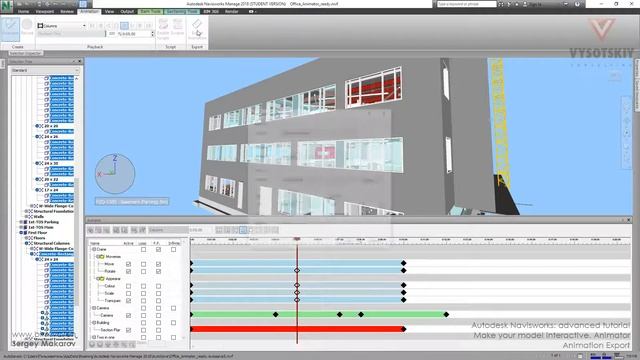Click the Record animation button
640x360 pixels.
[27, 27]
